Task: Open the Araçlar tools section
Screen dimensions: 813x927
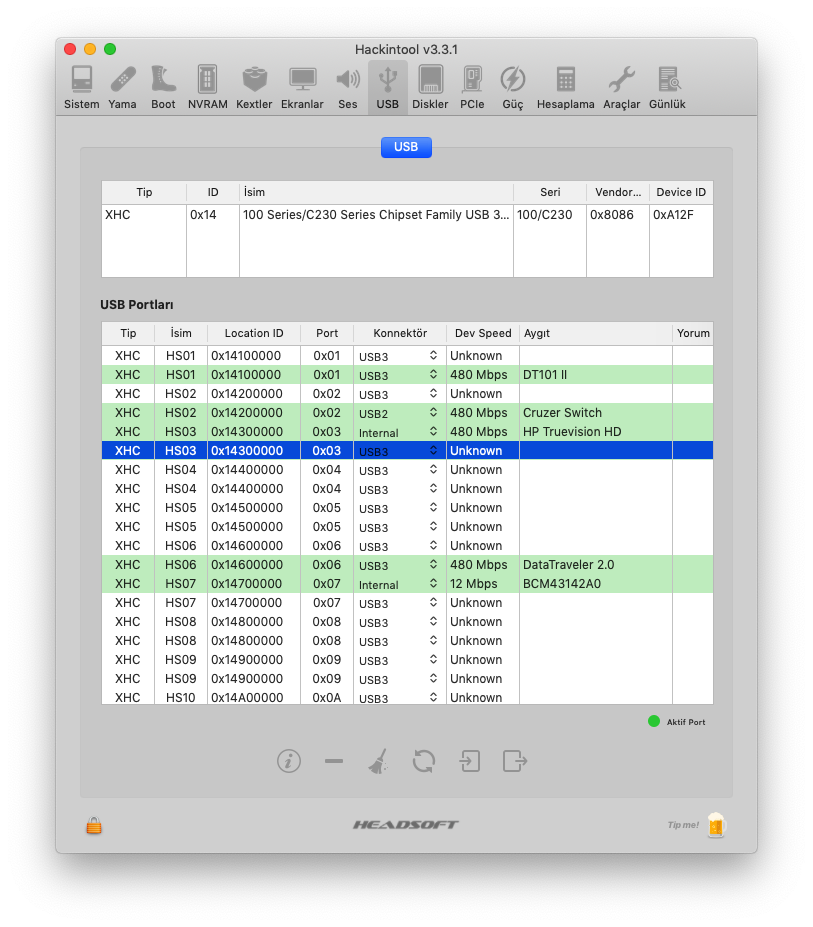Action: pos(621,87)
